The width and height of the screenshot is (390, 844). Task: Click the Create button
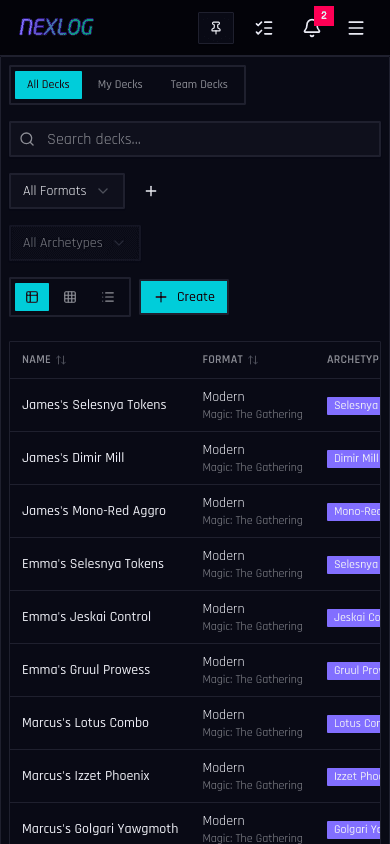pyautogui.click(x=184, y=297)
